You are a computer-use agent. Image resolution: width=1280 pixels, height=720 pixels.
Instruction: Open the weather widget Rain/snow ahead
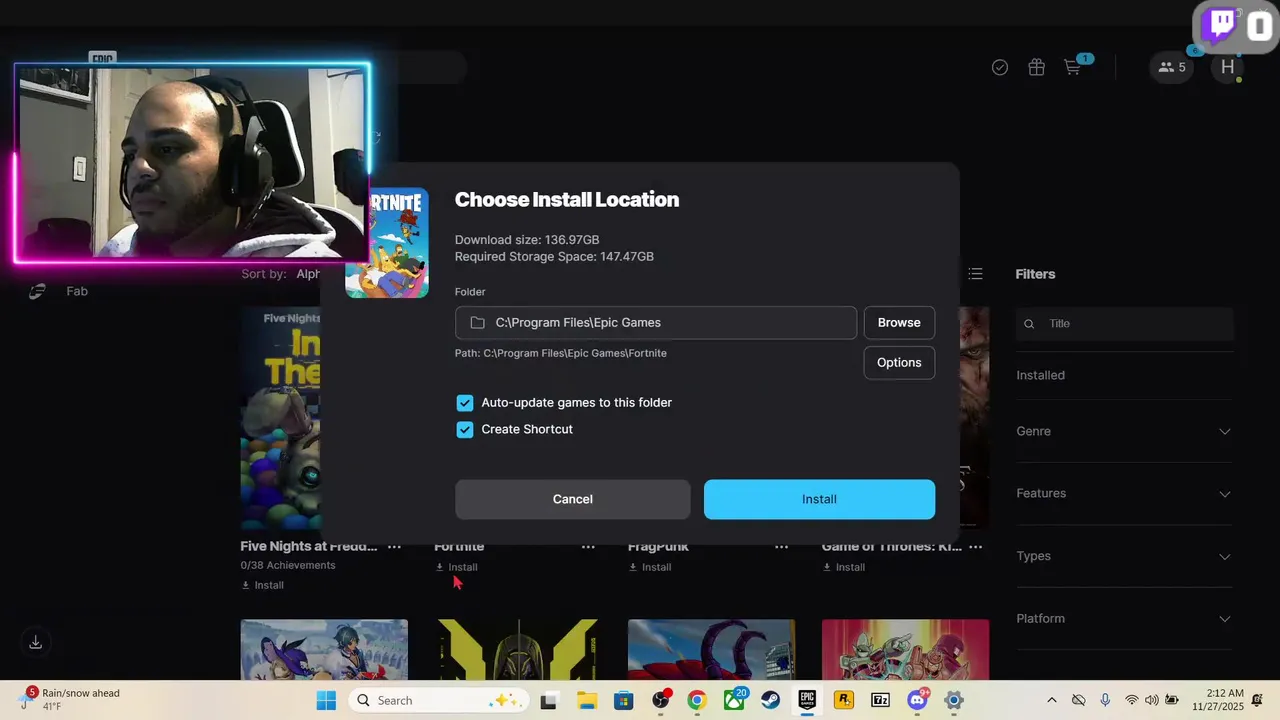(x=68, y=700)
